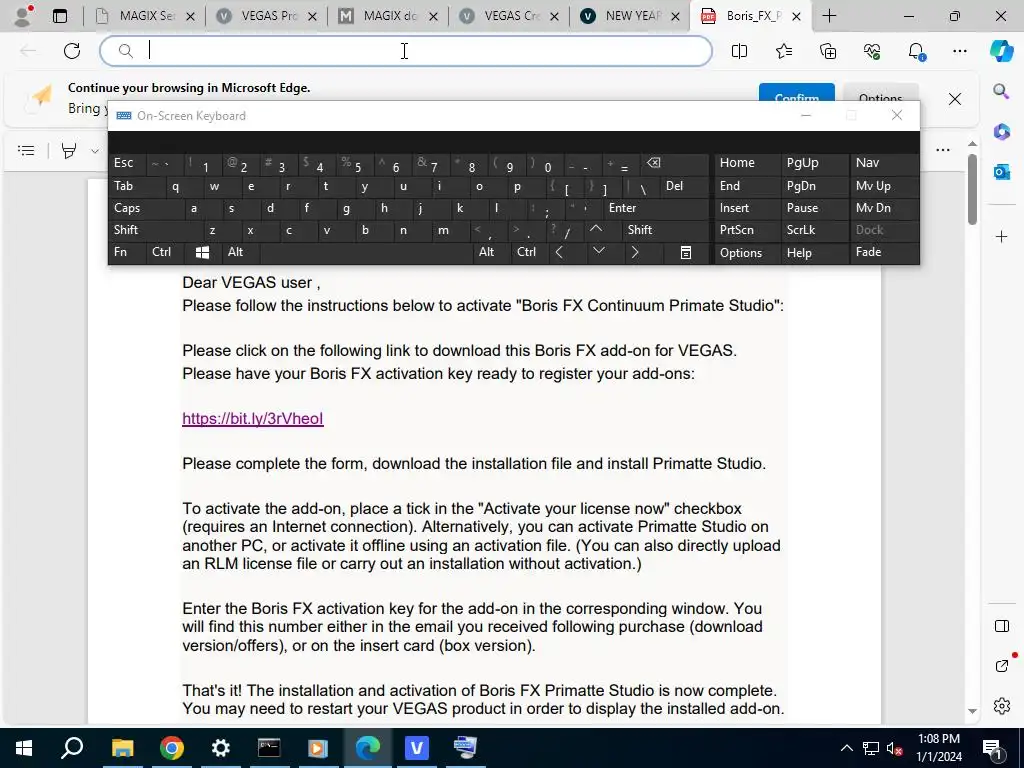The height and width of the screenshot is (768, 1024).
Task: Toggle left Ctrl key on On-Screen Keyboard
Action: click(x=166, y=252)
